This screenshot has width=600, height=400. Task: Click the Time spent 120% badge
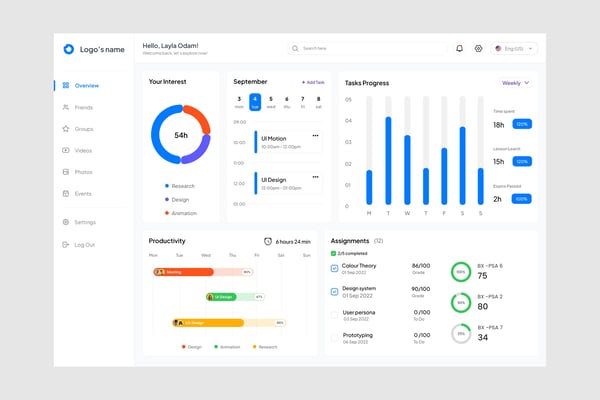click(522, 124)
